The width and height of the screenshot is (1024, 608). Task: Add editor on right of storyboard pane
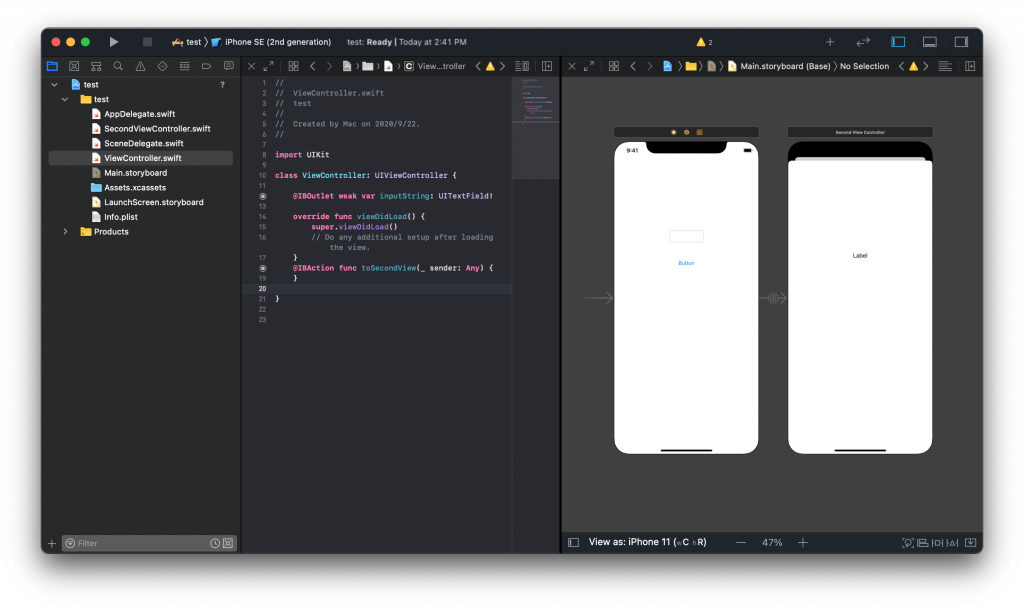[x=970, y=66]
